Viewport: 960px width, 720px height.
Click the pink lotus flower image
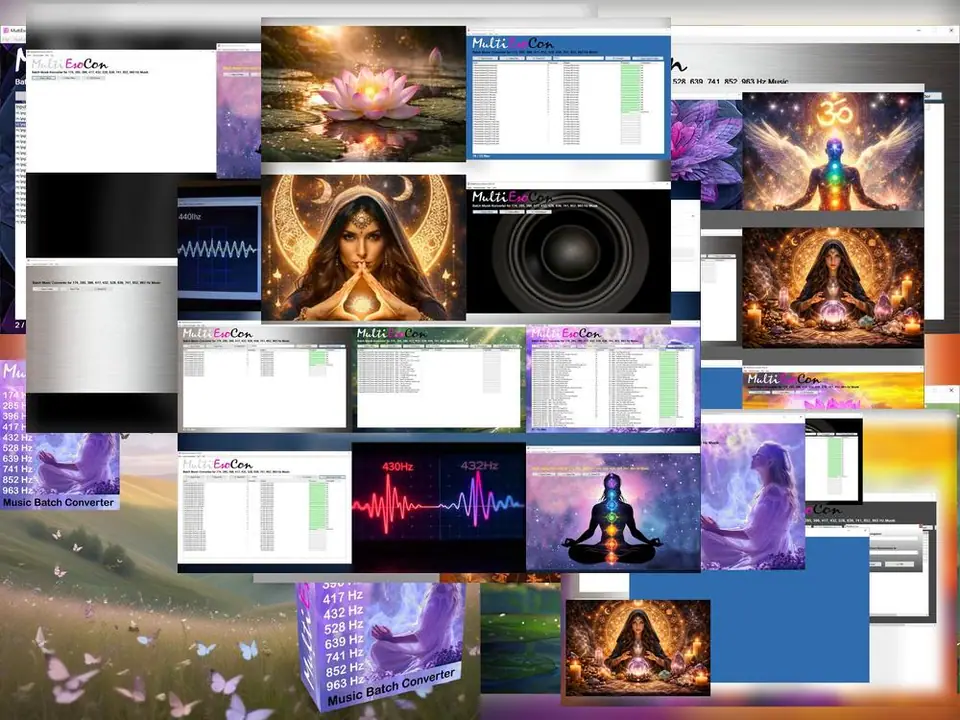tap(363, 93)
